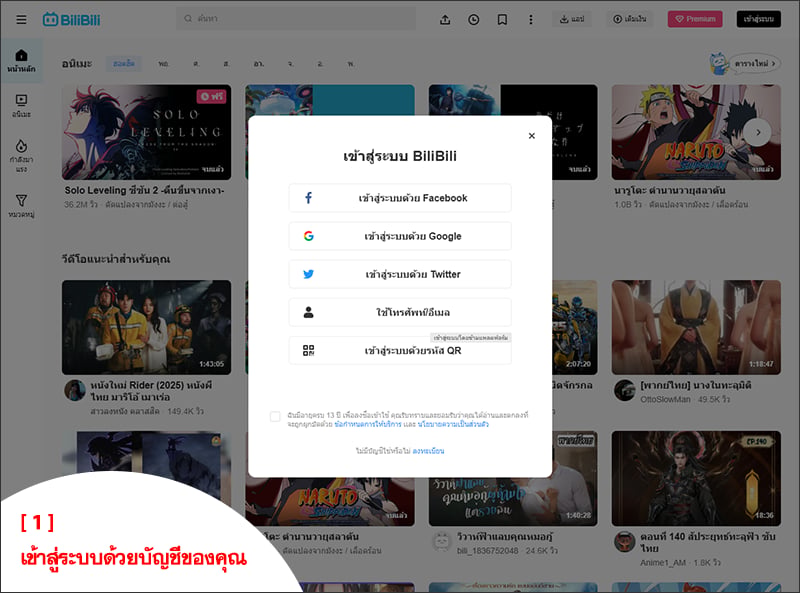Click the black login button in header
800x593 pixels.
click(x=759, y=19)
